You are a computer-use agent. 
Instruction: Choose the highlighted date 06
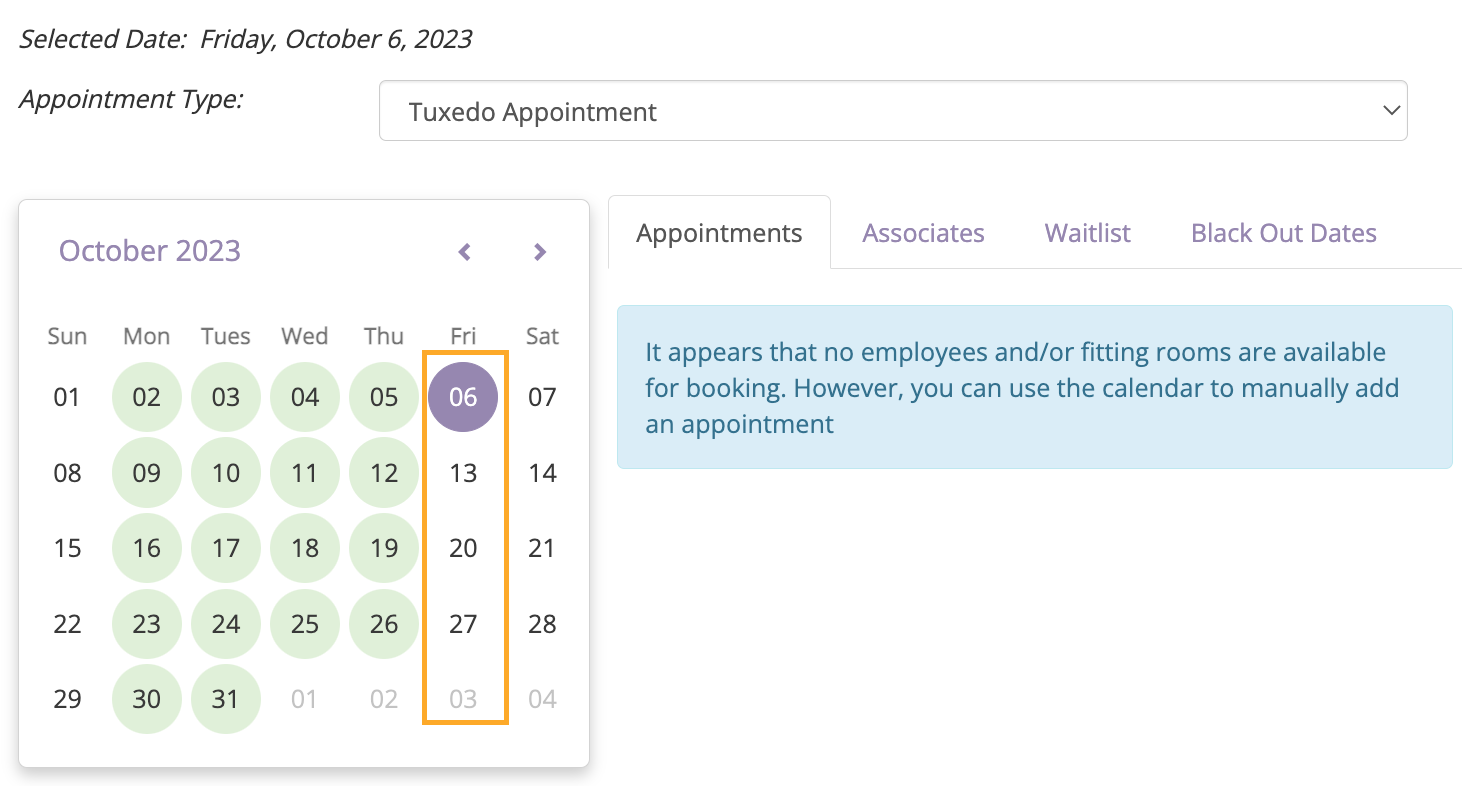pos(463,397)
